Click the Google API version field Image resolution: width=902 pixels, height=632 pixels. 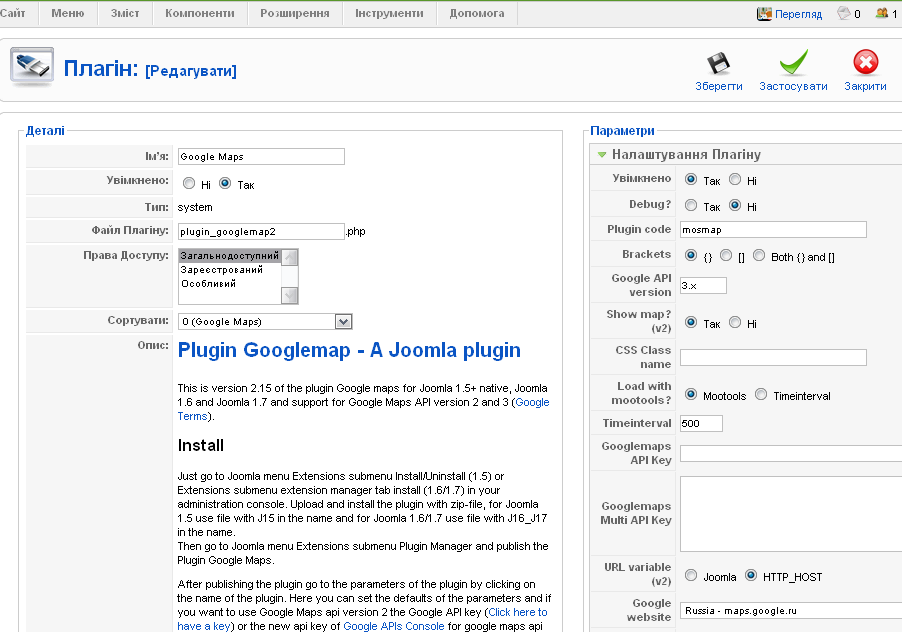tap(703, 285)
